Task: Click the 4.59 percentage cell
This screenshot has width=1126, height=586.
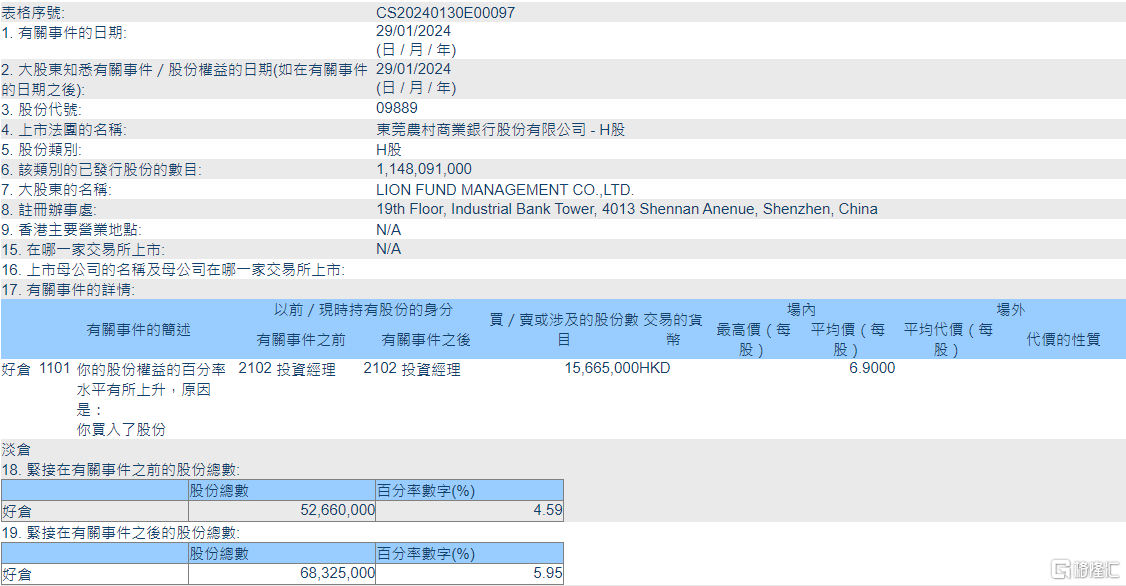Action: pos(548,511)
